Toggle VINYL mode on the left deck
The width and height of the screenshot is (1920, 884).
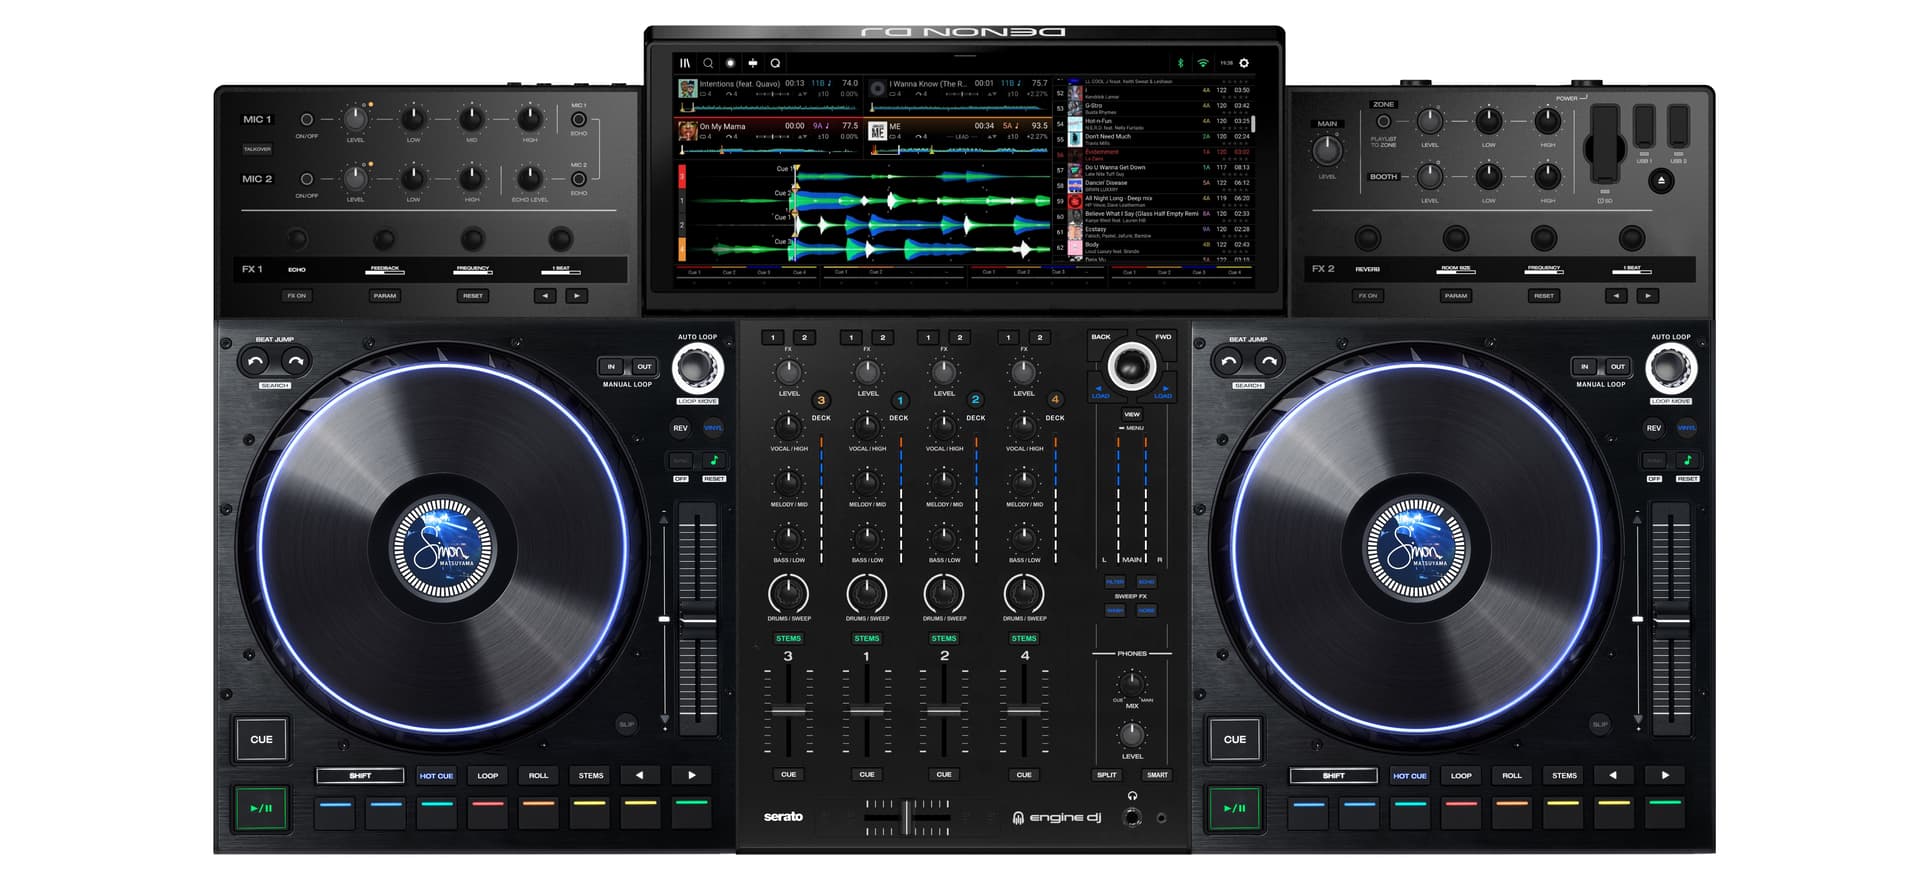tap(713, 428)
